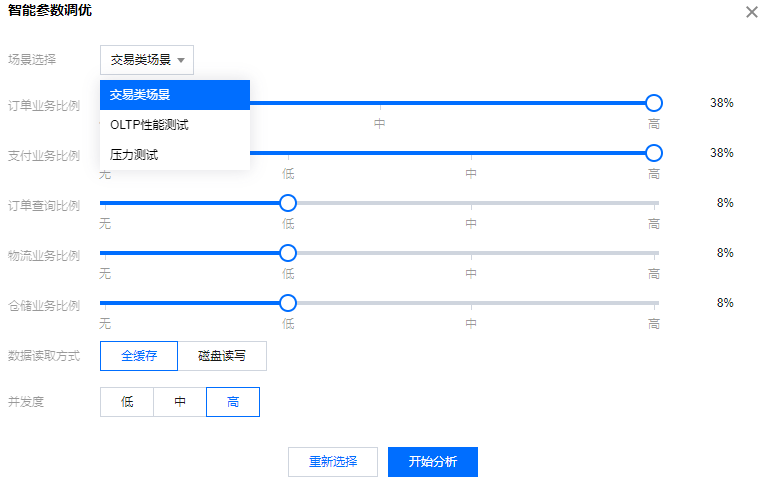762x484 pixels.
Task: Click the 订单查询比例 slider handle
Action: coord(288,203)
